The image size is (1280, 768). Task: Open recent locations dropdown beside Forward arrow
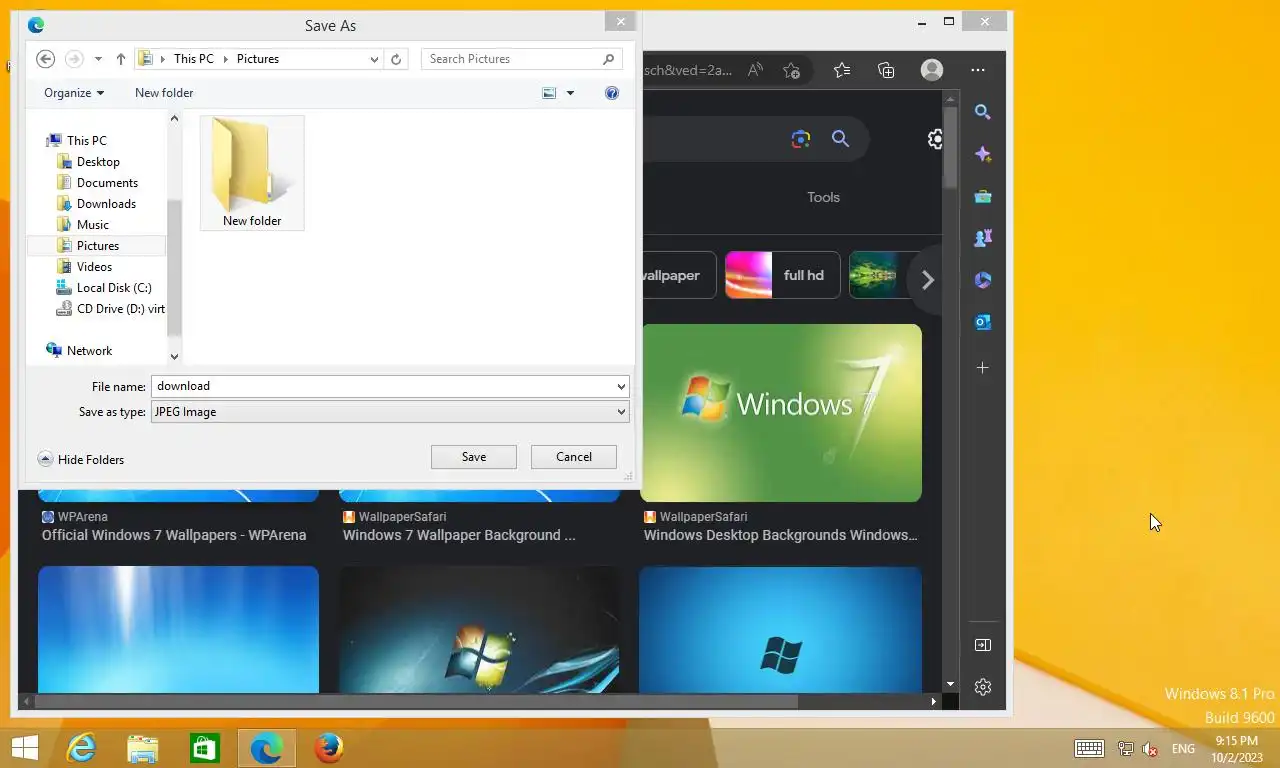point(98,59)
